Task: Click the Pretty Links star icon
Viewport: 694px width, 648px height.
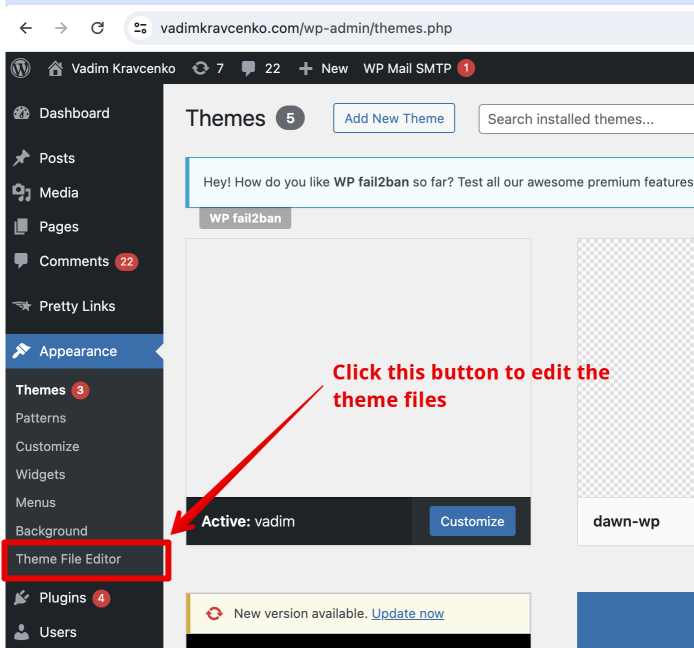Action: click(x=22, y=306)
